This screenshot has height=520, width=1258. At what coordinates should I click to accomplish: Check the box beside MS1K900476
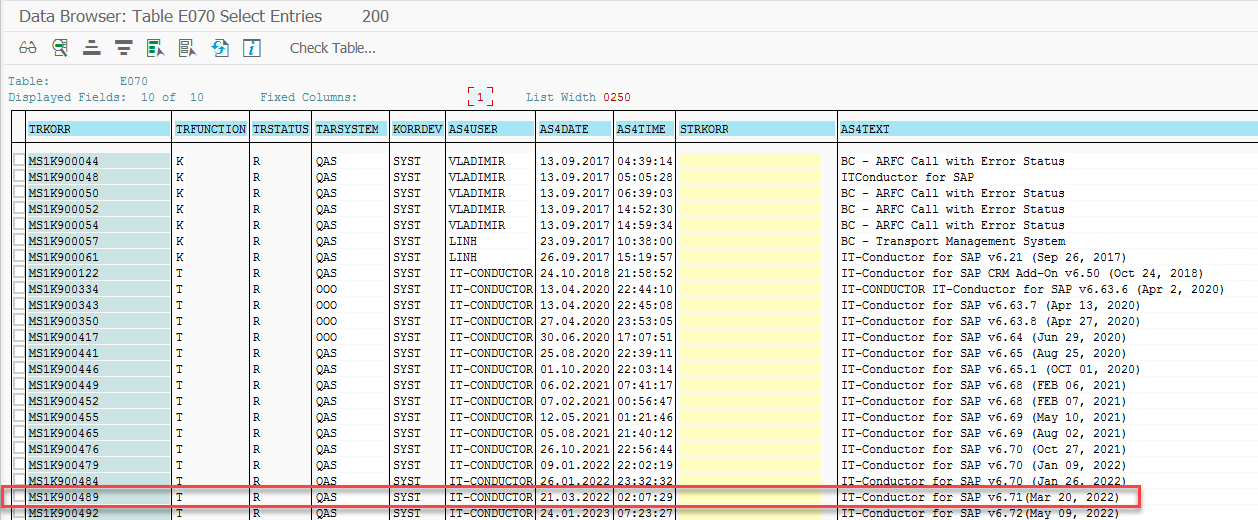point(19,449)
